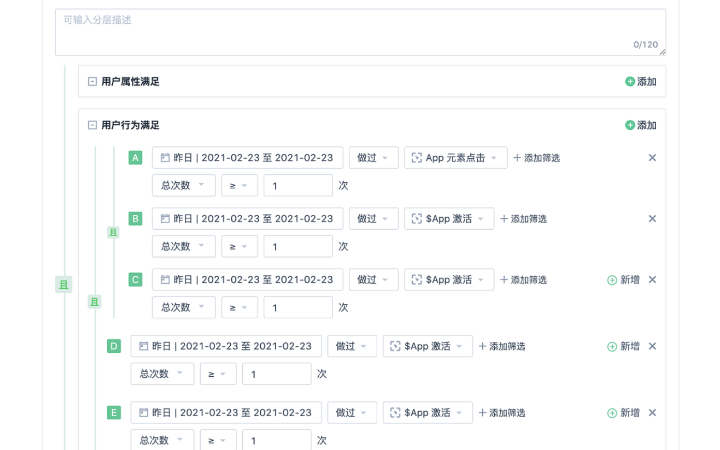The width and height of the screenshot is (720, 450).
Task: Click 添加筛选 on condition A row
Action: point(536,158)
